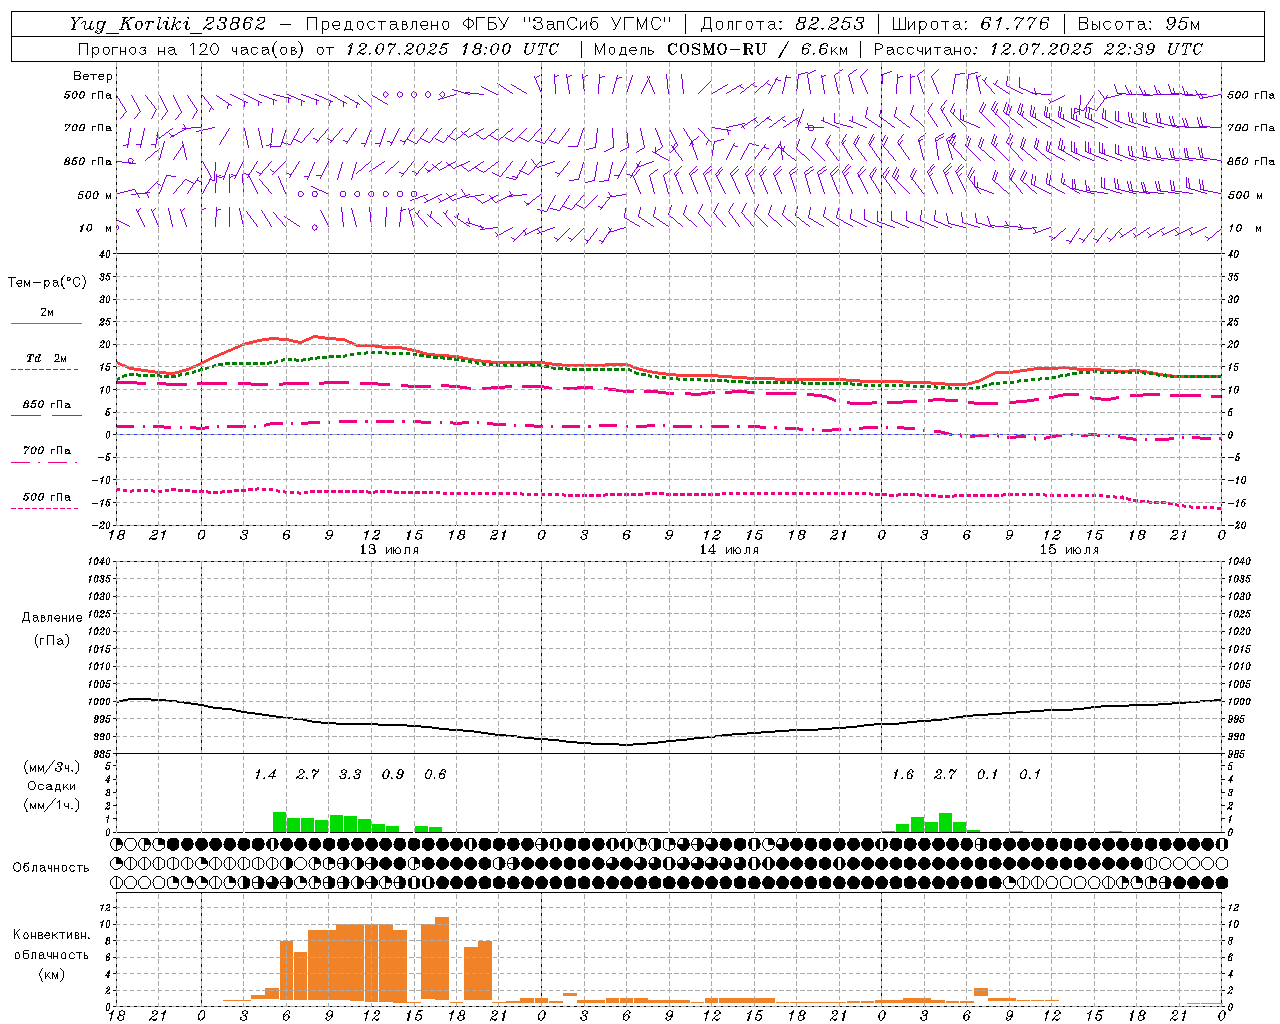Image resolution: width=1280 pixels, height=1024 pixels.
Task: Click the green dashed Td 2м legend line
Action: pyautogui.click(x=44, y=369)
